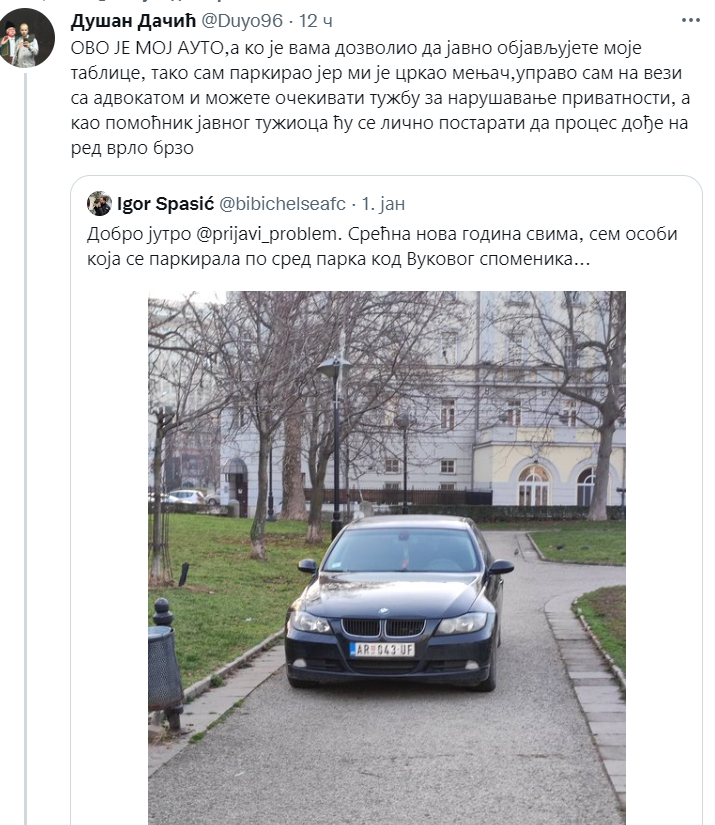This screenshot has width=715, height=825.
Task: Open the tweet's "12 ч" timestamp
Action: [x=318, y=20]
